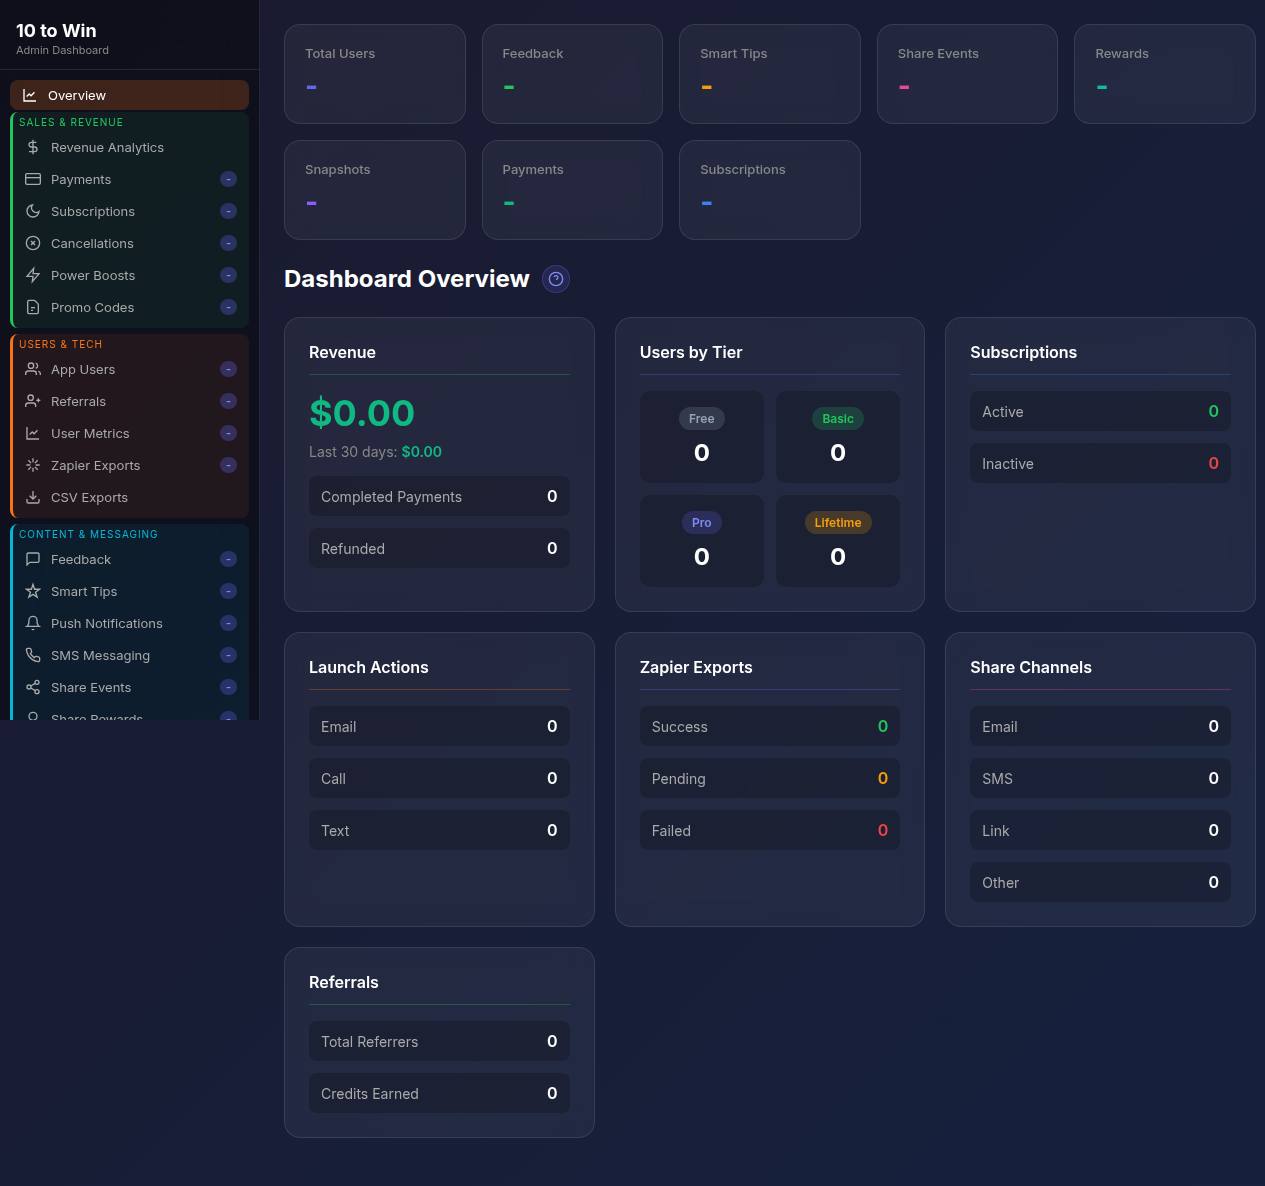Open the Total Users card
1265x1186 pixels.
(374, 74)
